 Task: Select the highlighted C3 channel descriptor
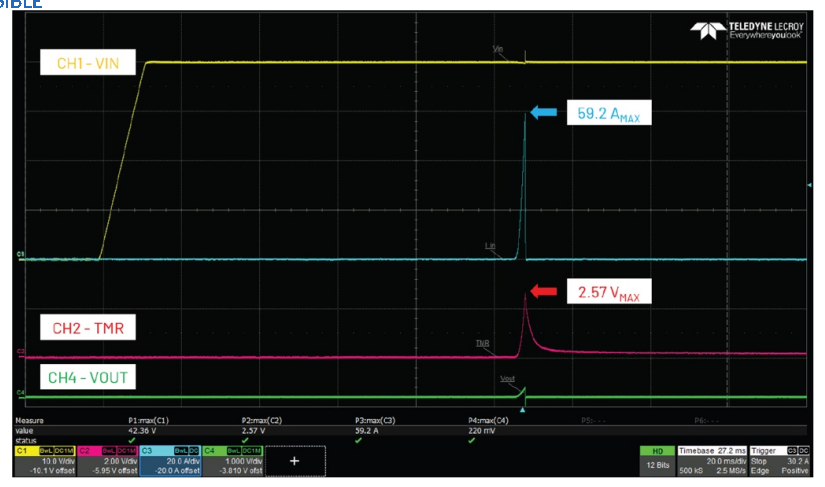click(x=170, y=461)
